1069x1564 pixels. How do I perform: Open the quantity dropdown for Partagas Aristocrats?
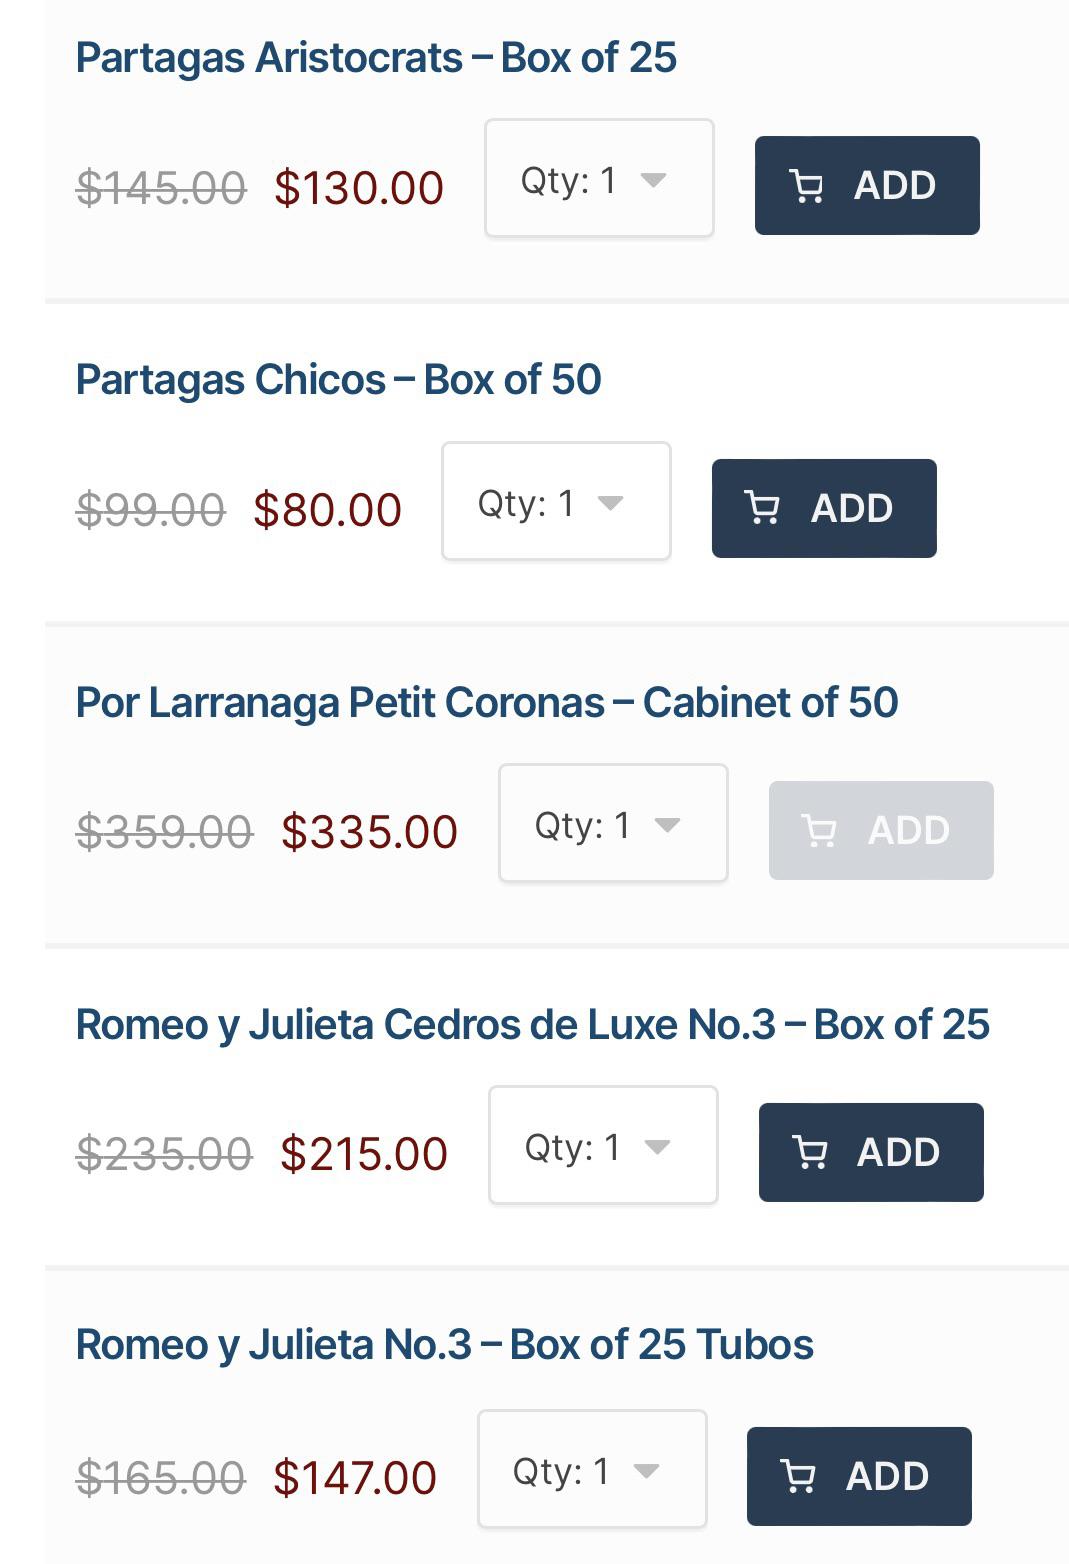[x=598, y=178]
